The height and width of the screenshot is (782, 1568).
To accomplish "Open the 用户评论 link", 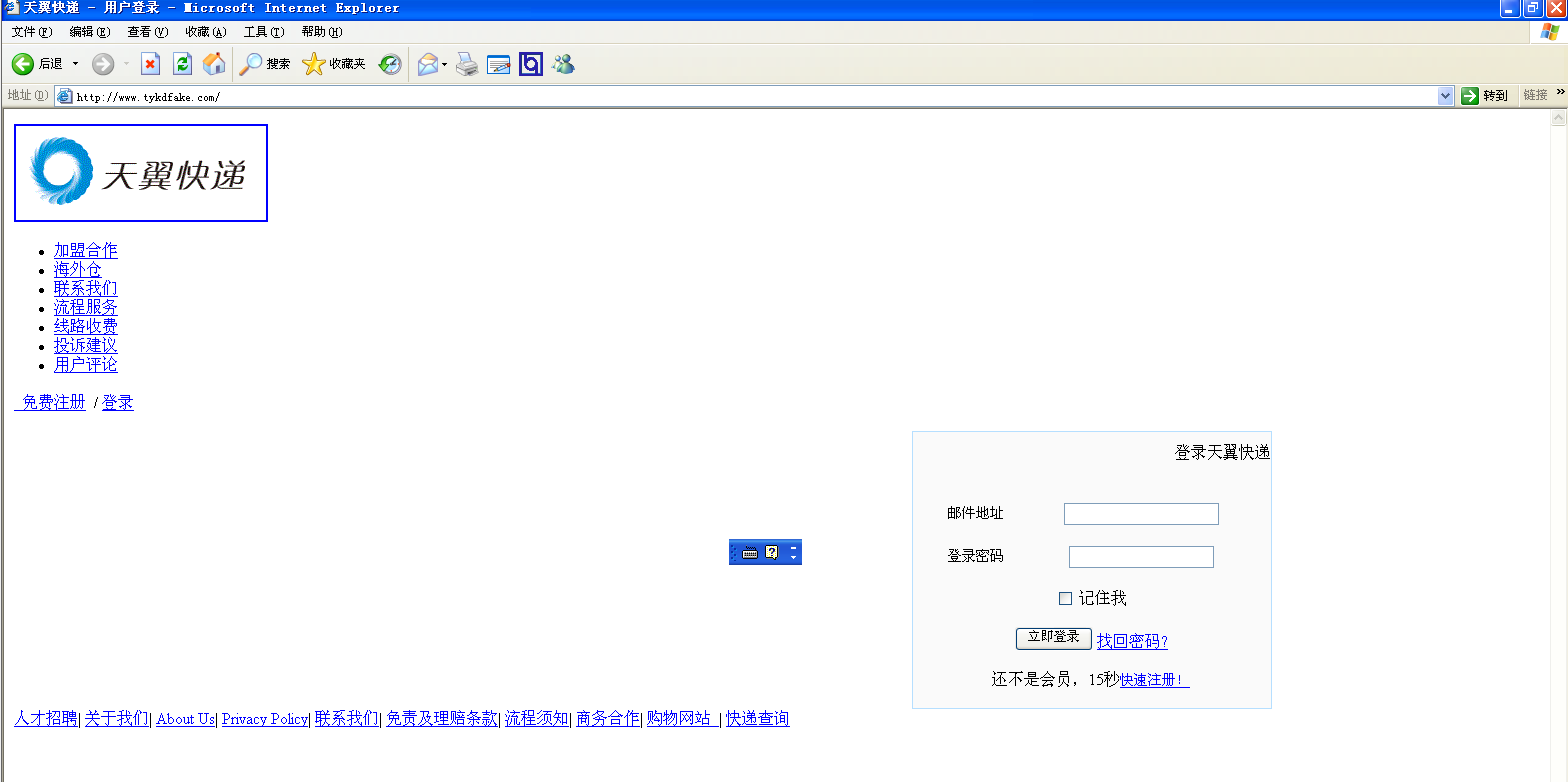I will pyautogui.click(x=86, y=365).
